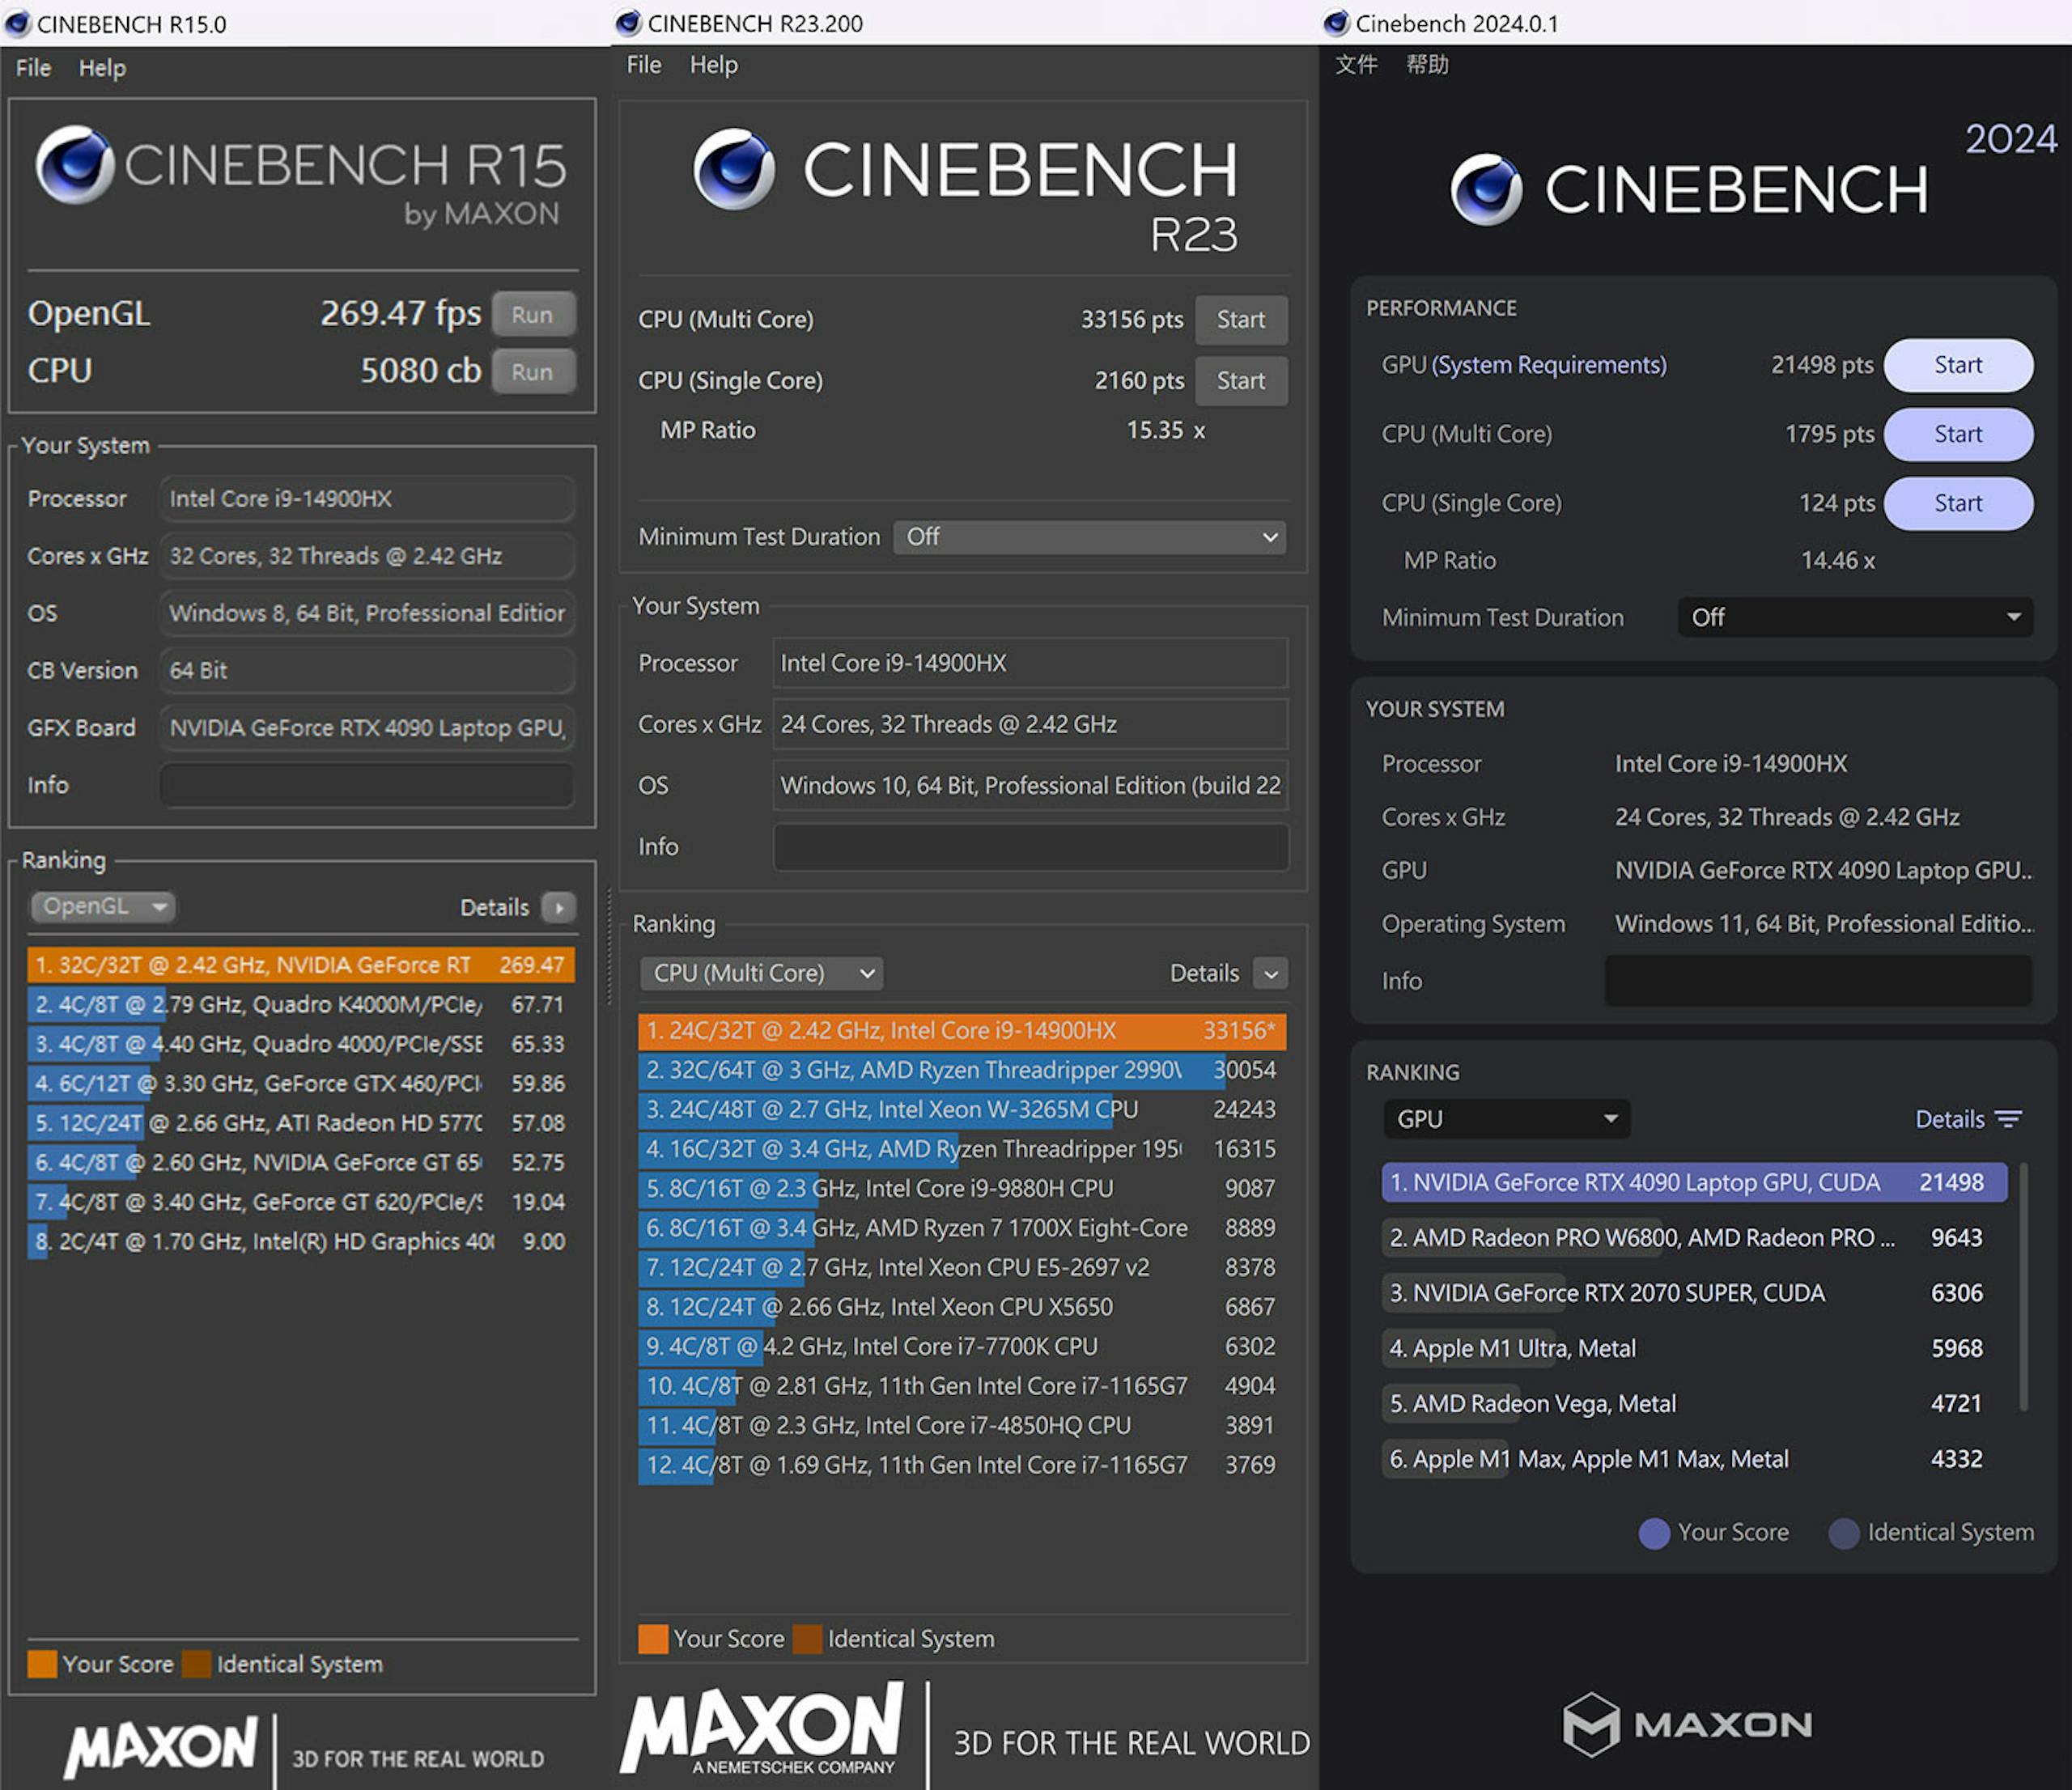Click Cinebench 2024.0.1 title bar app icon

[x=1337, y=22]
